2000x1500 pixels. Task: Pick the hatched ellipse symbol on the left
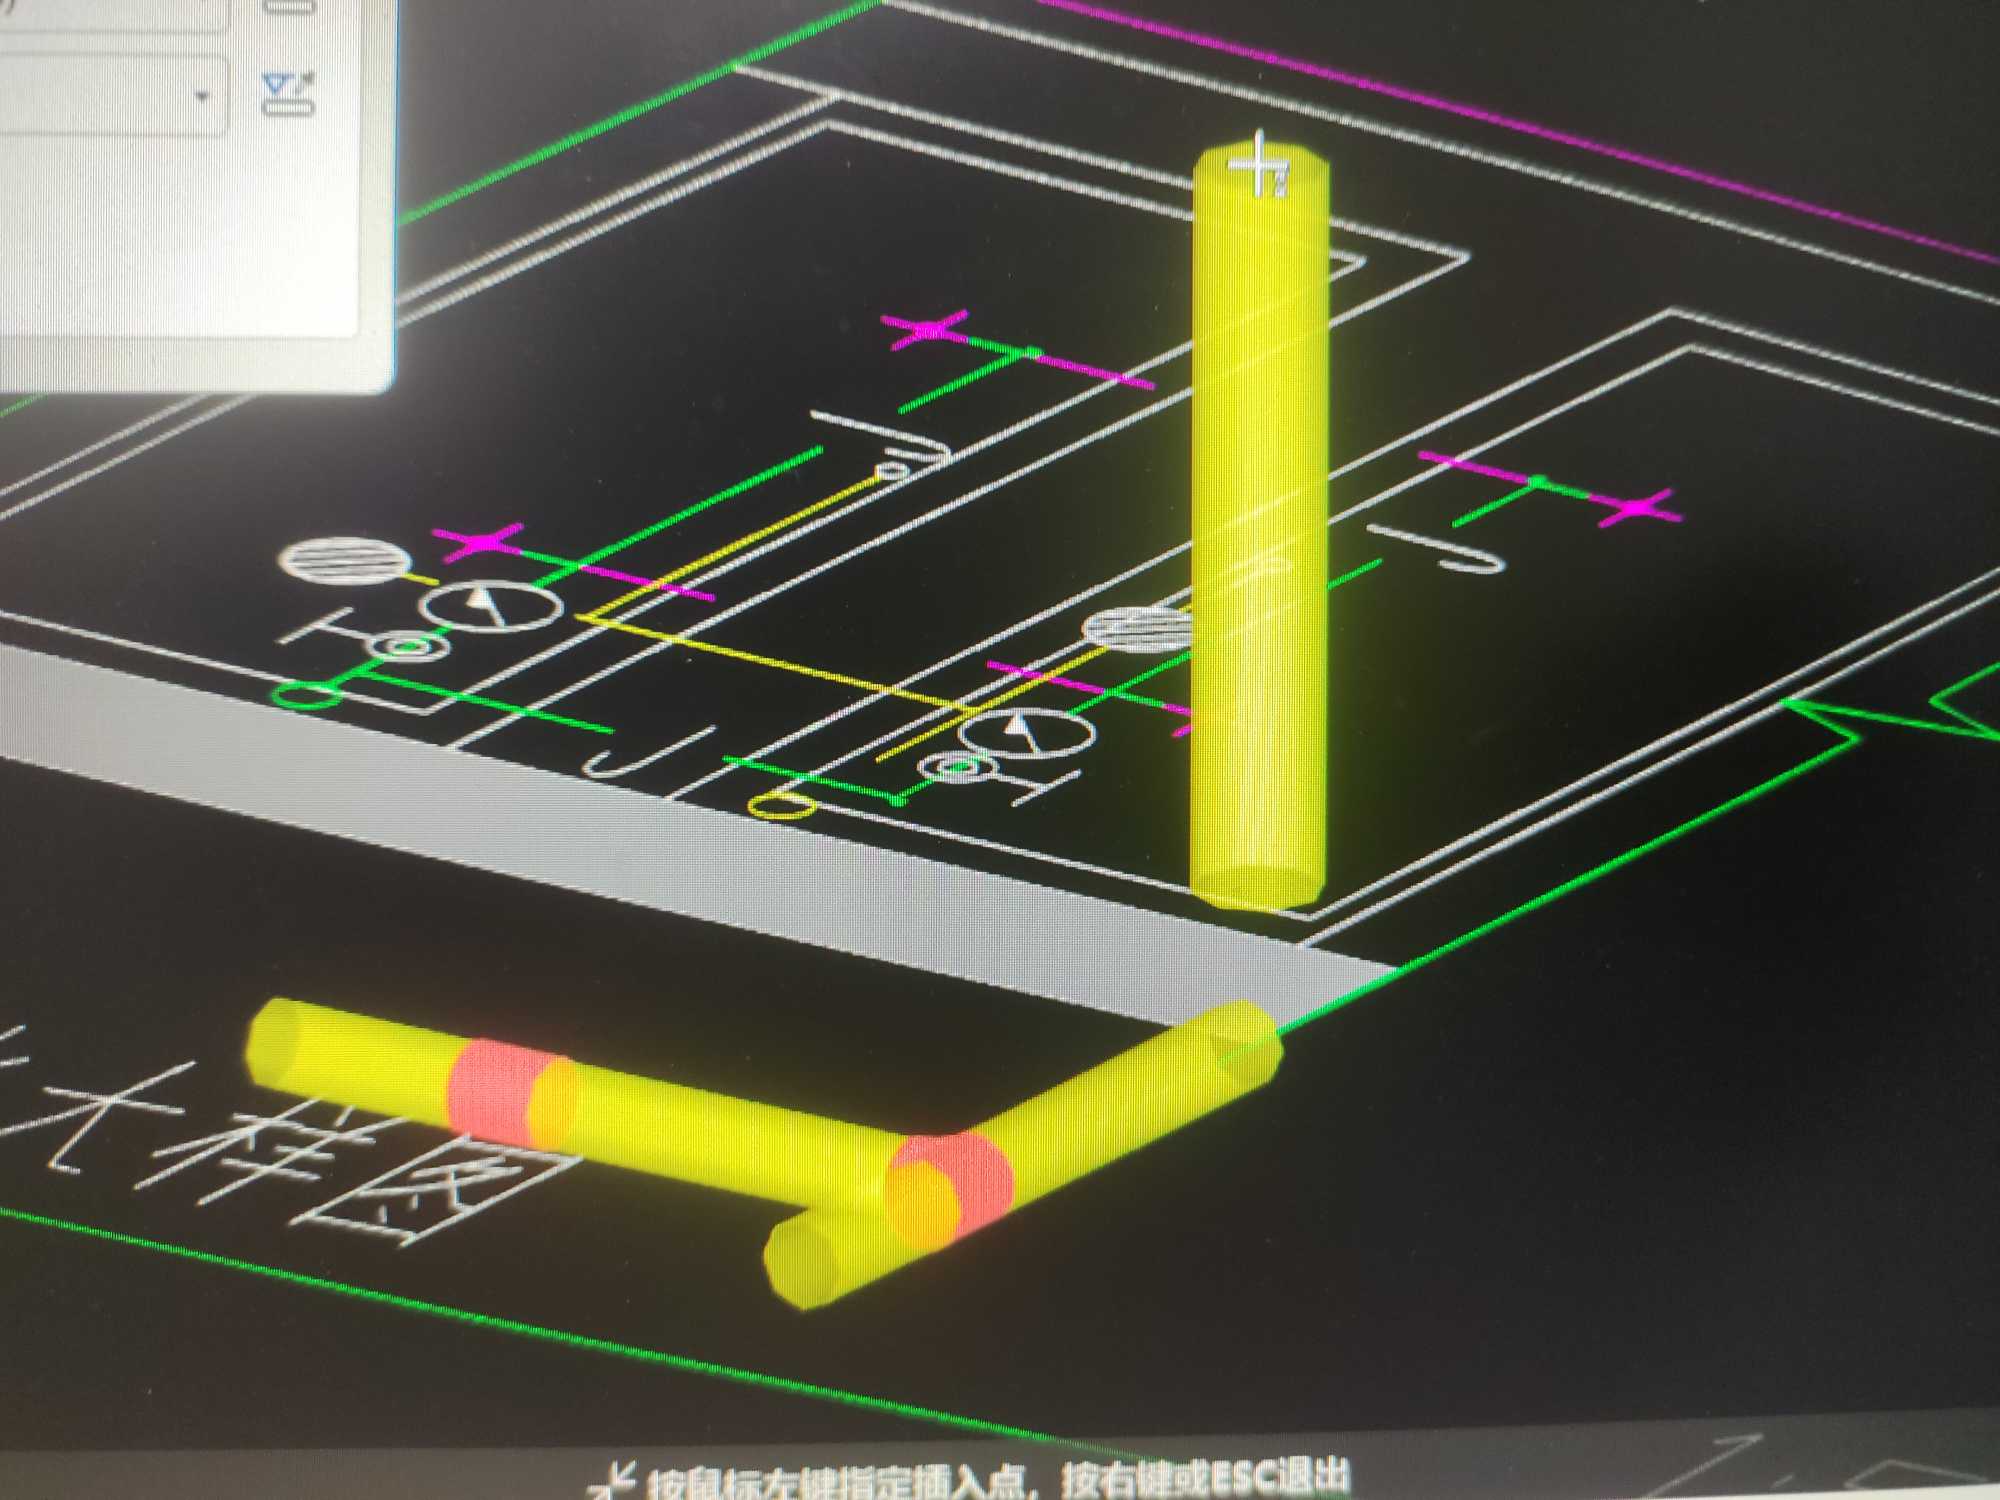click(x=345, y=560)
